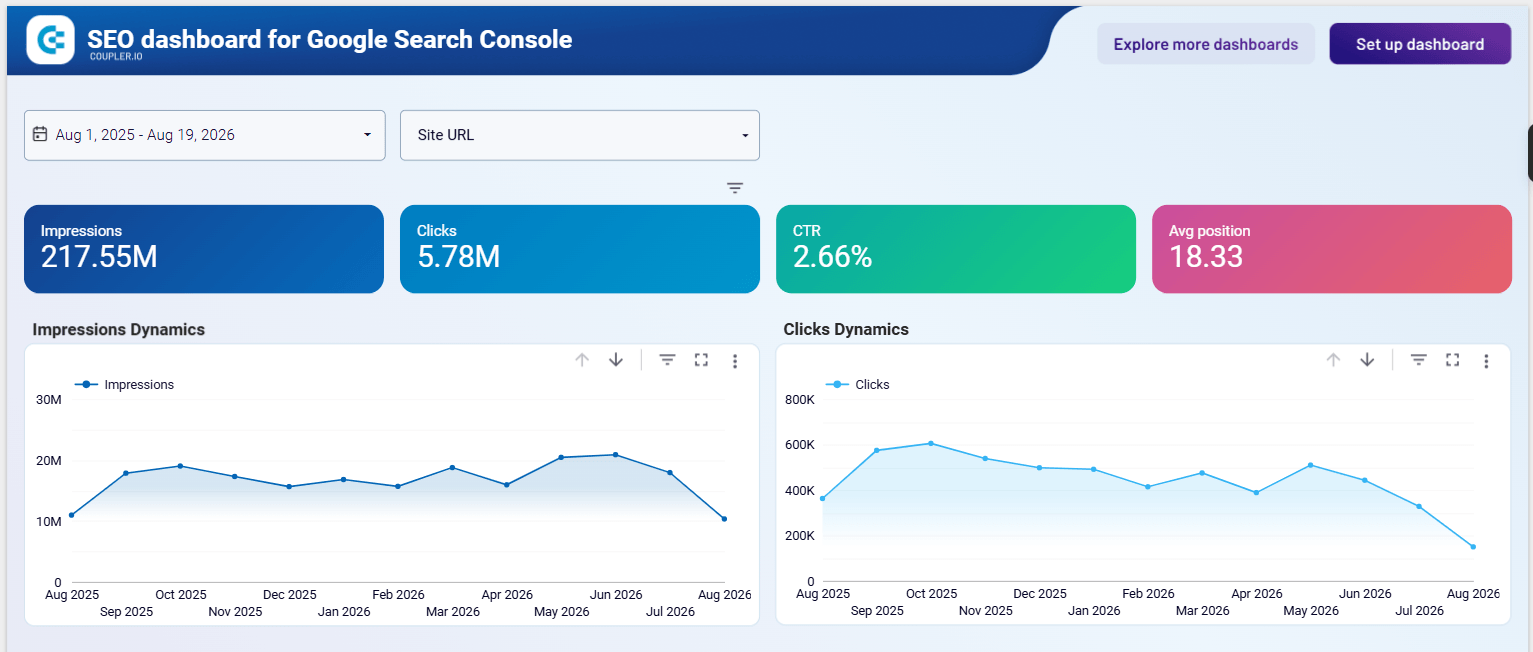
Task: Click the May 2026 data point on Clicks chart
Action: click(1310, 465)
